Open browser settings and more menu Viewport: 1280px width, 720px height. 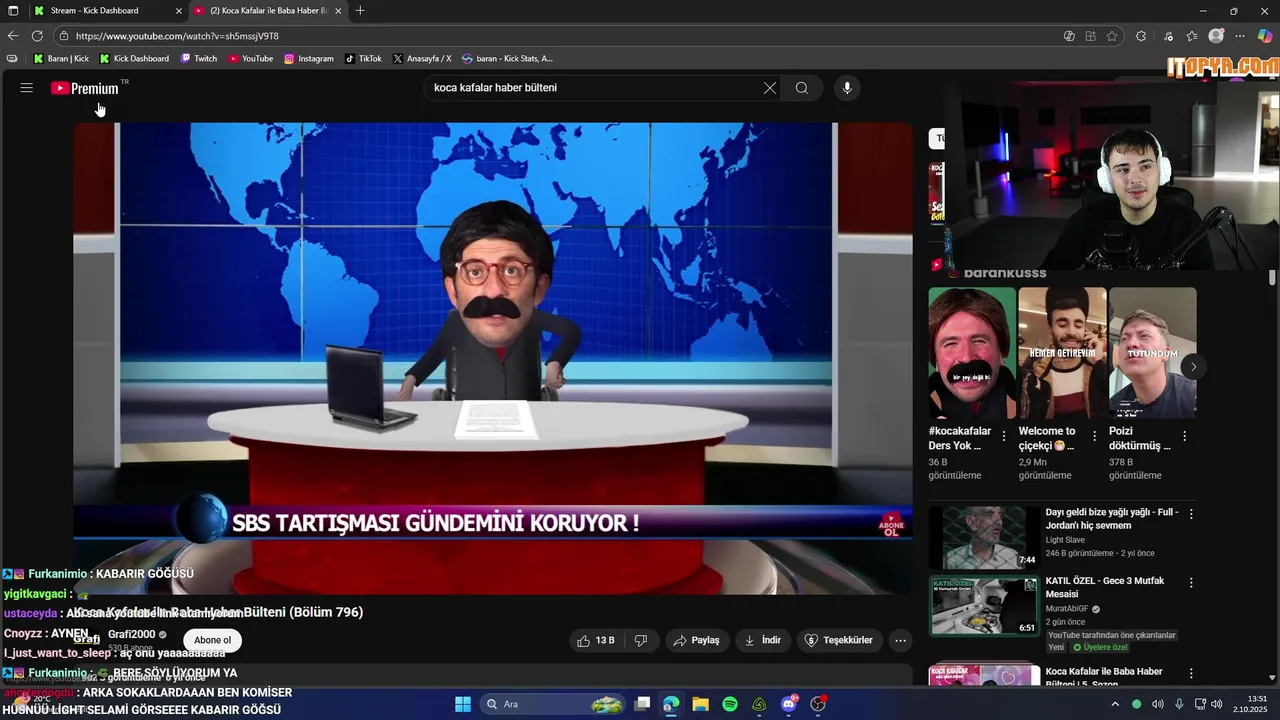click(1241, 36)
